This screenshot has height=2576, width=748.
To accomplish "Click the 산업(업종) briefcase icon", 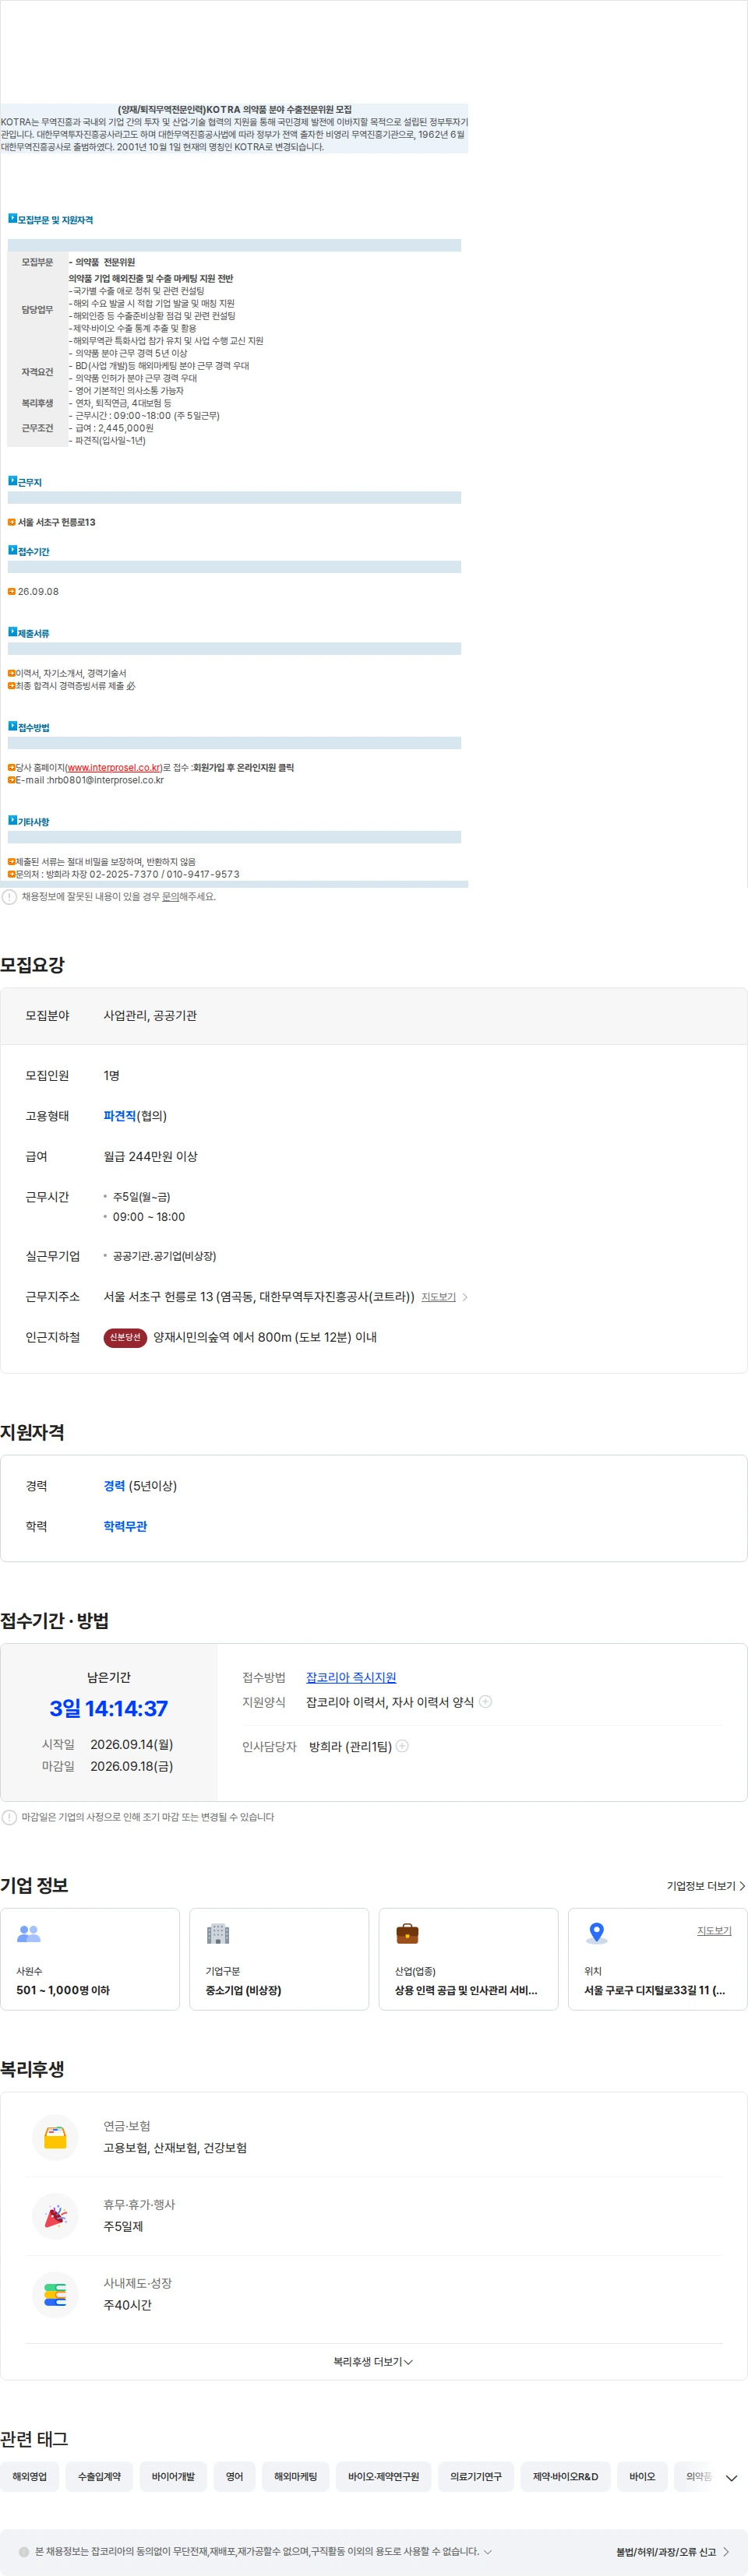I will click(x=407, y=1933).
